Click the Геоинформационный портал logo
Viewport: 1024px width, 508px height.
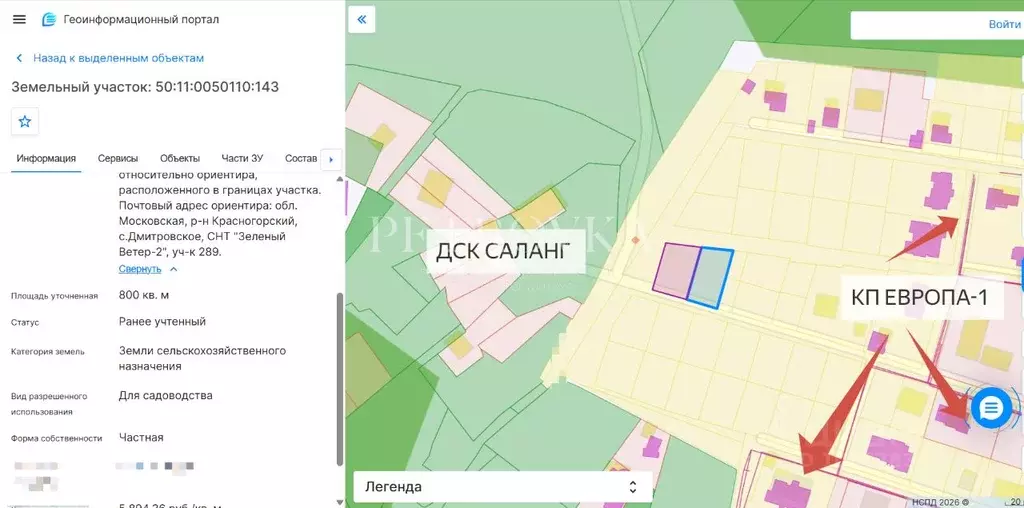[49, 20]
